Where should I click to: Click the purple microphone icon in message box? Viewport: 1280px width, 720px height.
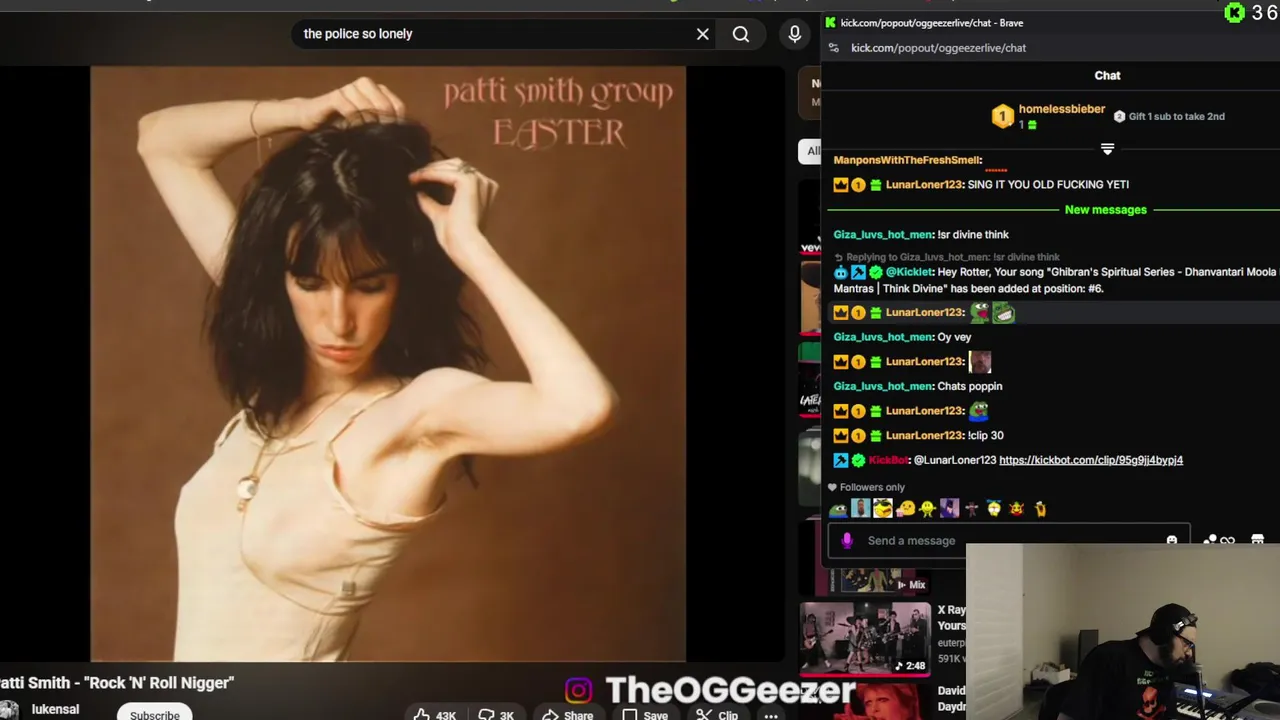pos(846,541)
